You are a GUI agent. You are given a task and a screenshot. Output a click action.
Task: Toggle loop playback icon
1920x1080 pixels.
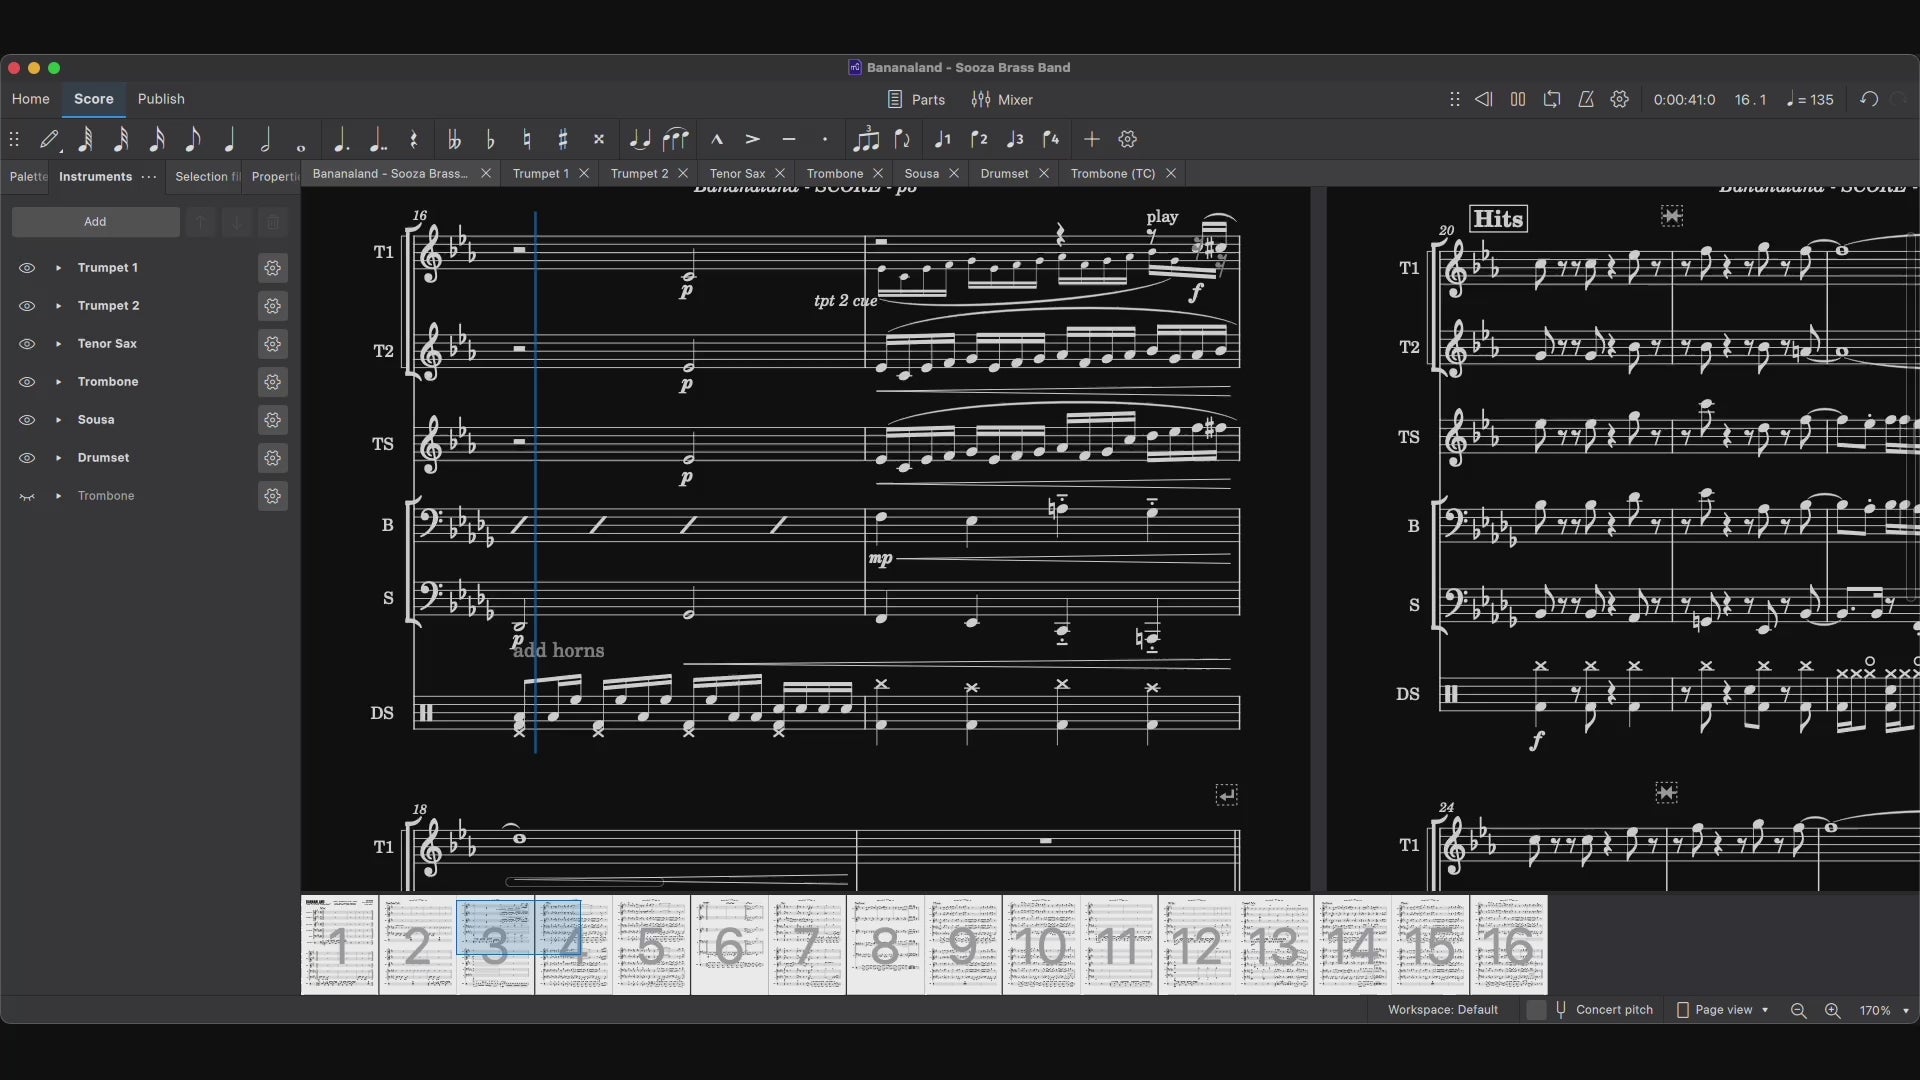[x=1552, y=100]
